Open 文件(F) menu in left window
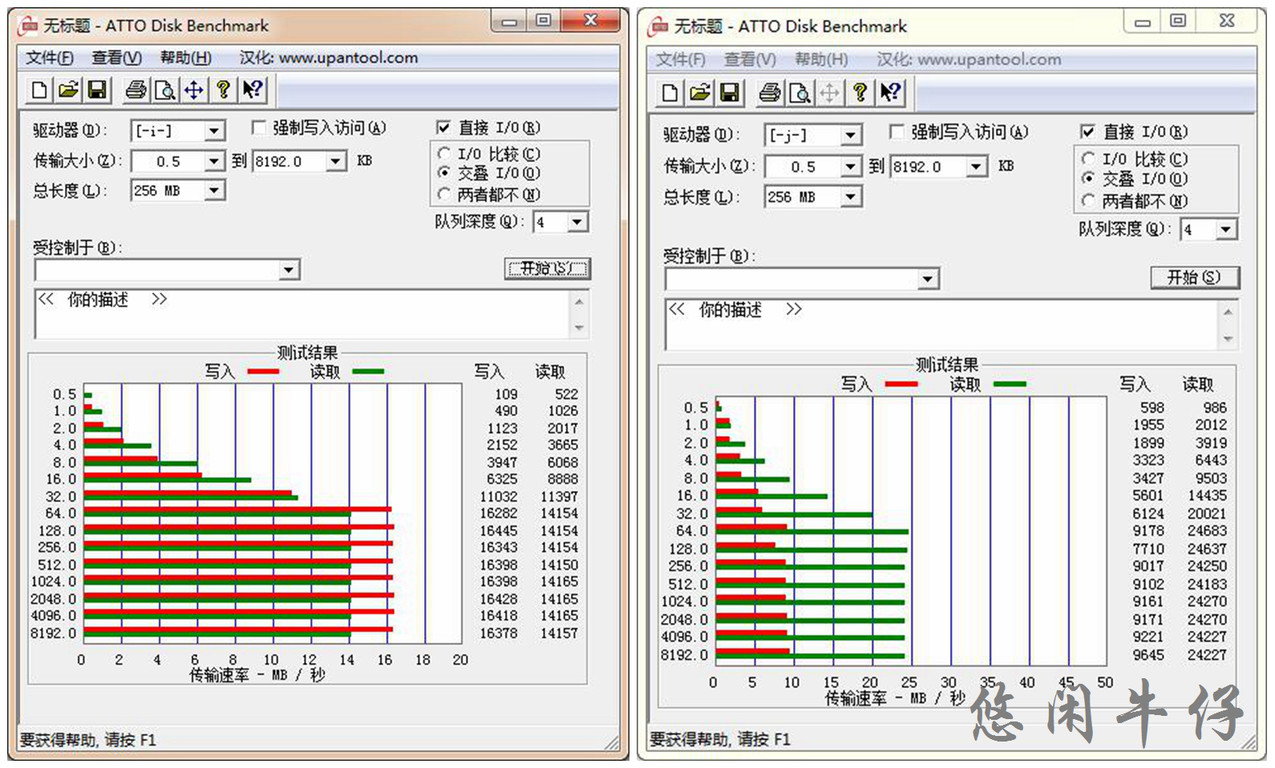The width and height of the screenshot is (1275, 768). pyautogui.click(x=50, y=58)
